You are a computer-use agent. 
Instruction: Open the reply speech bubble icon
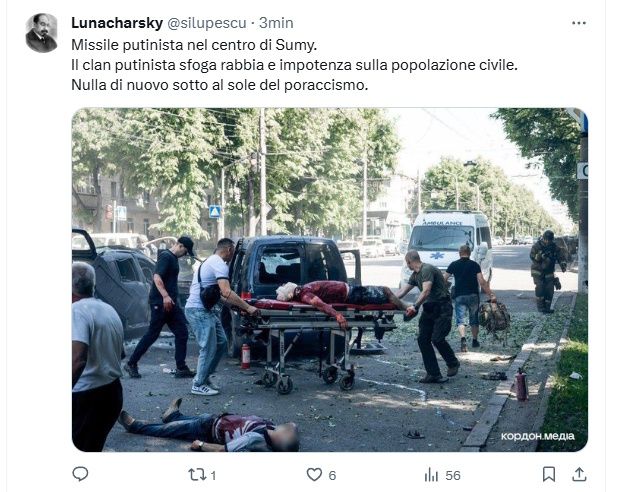[x=80, y=474]
